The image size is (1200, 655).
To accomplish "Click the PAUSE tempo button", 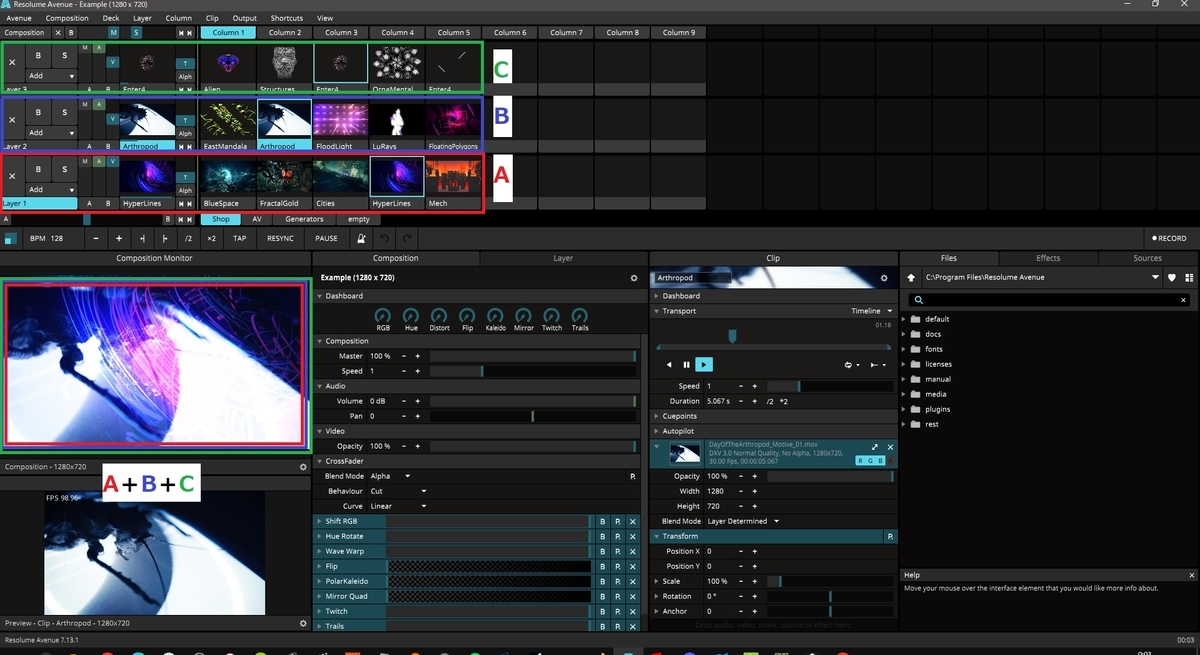I will tap(326, 239).
